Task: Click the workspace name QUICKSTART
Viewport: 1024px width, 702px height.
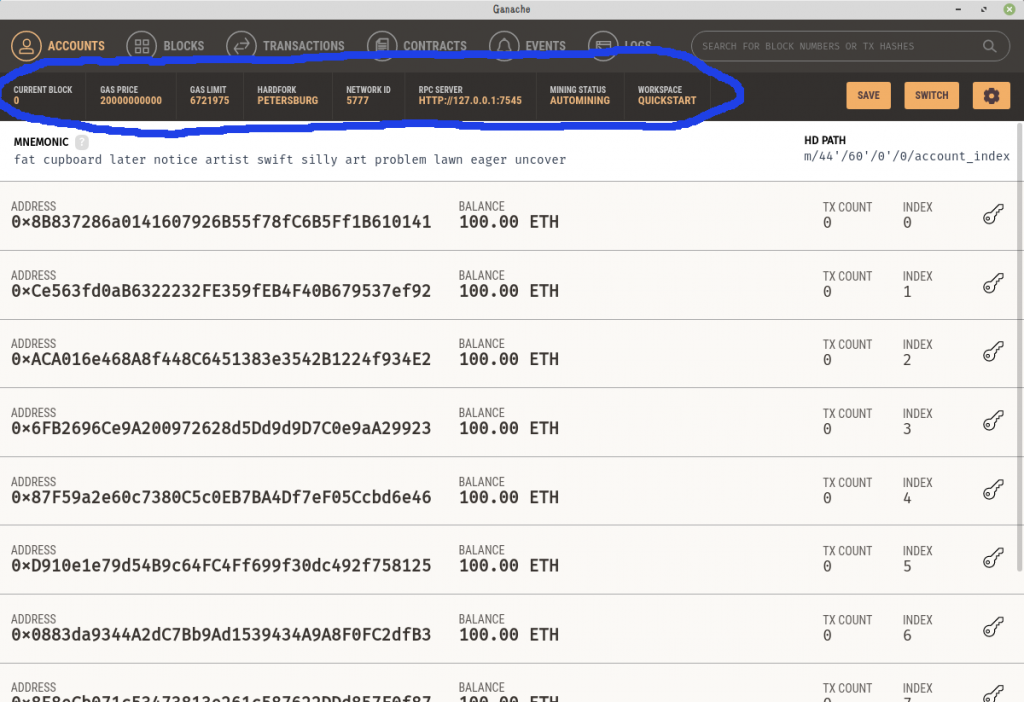Action: [667, 101]
